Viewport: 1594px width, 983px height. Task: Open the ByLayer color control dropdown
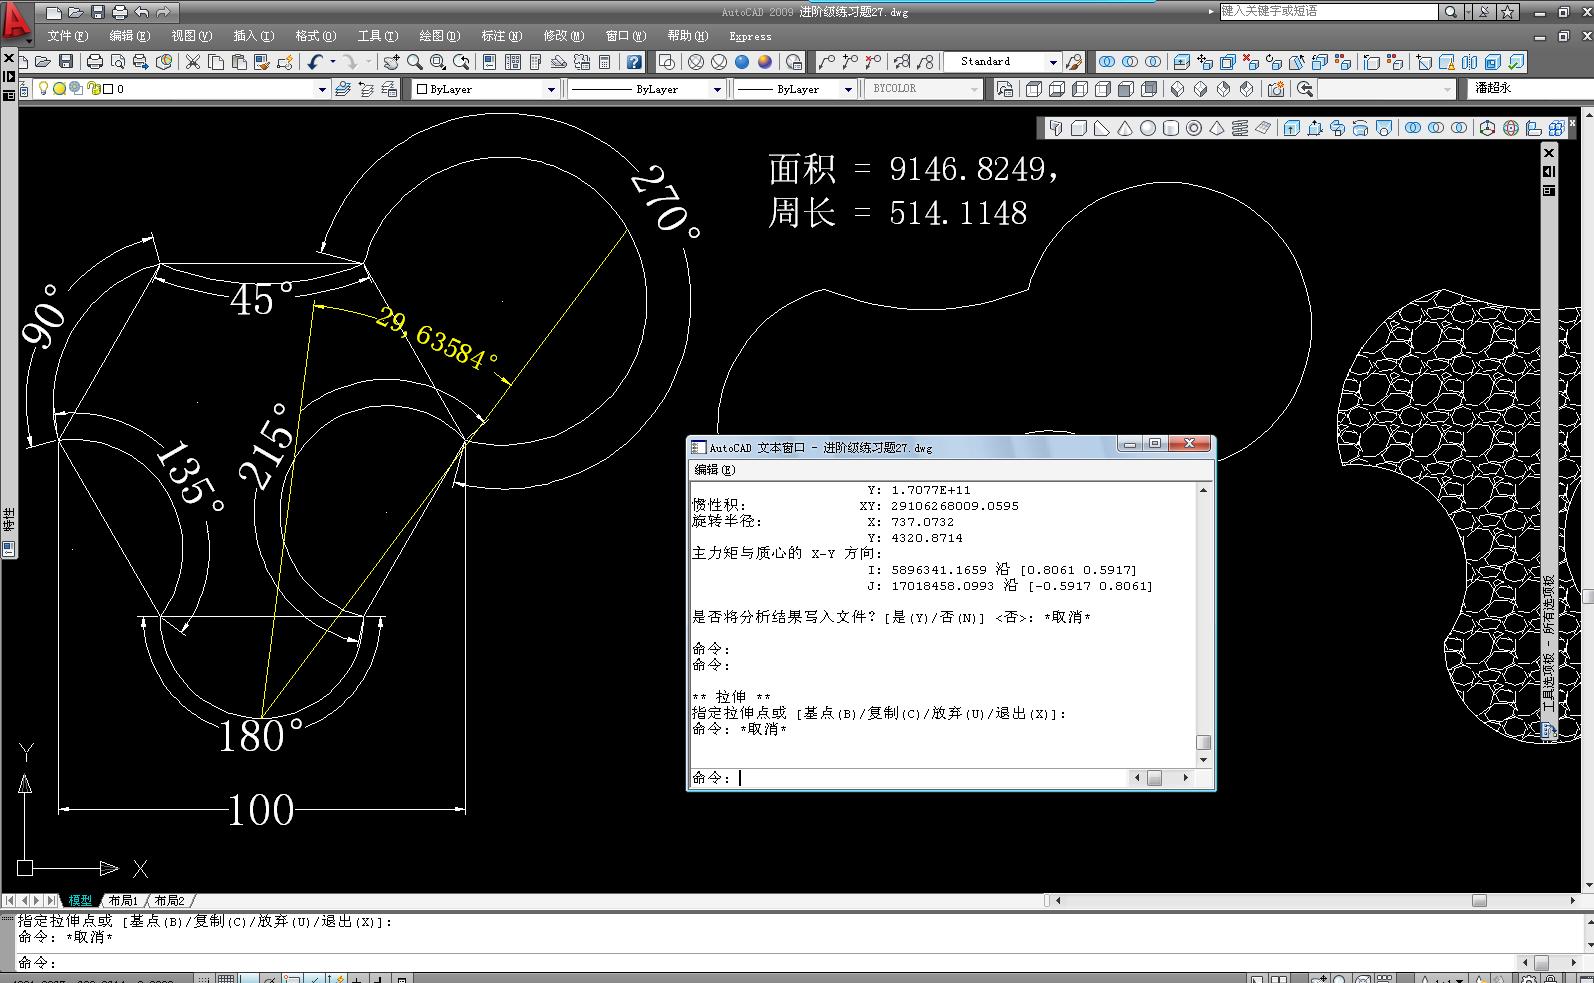[x=486, y=89]
